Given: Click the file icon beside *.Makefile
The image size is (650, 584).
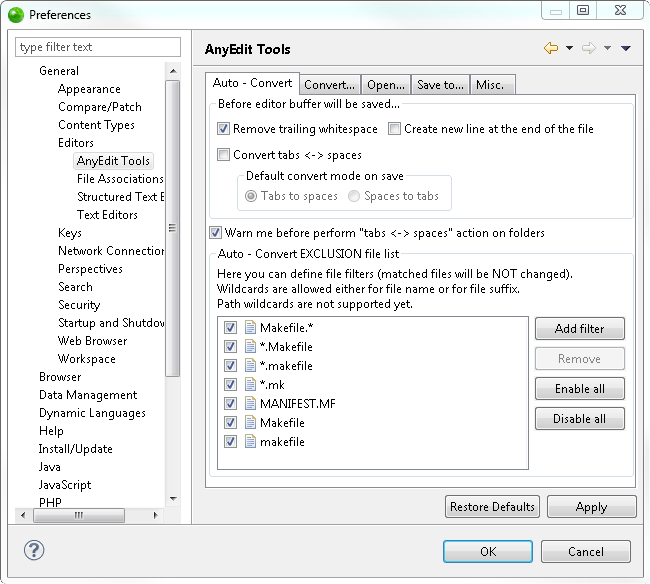Looking at the screenshot, I should coord(250,347).
